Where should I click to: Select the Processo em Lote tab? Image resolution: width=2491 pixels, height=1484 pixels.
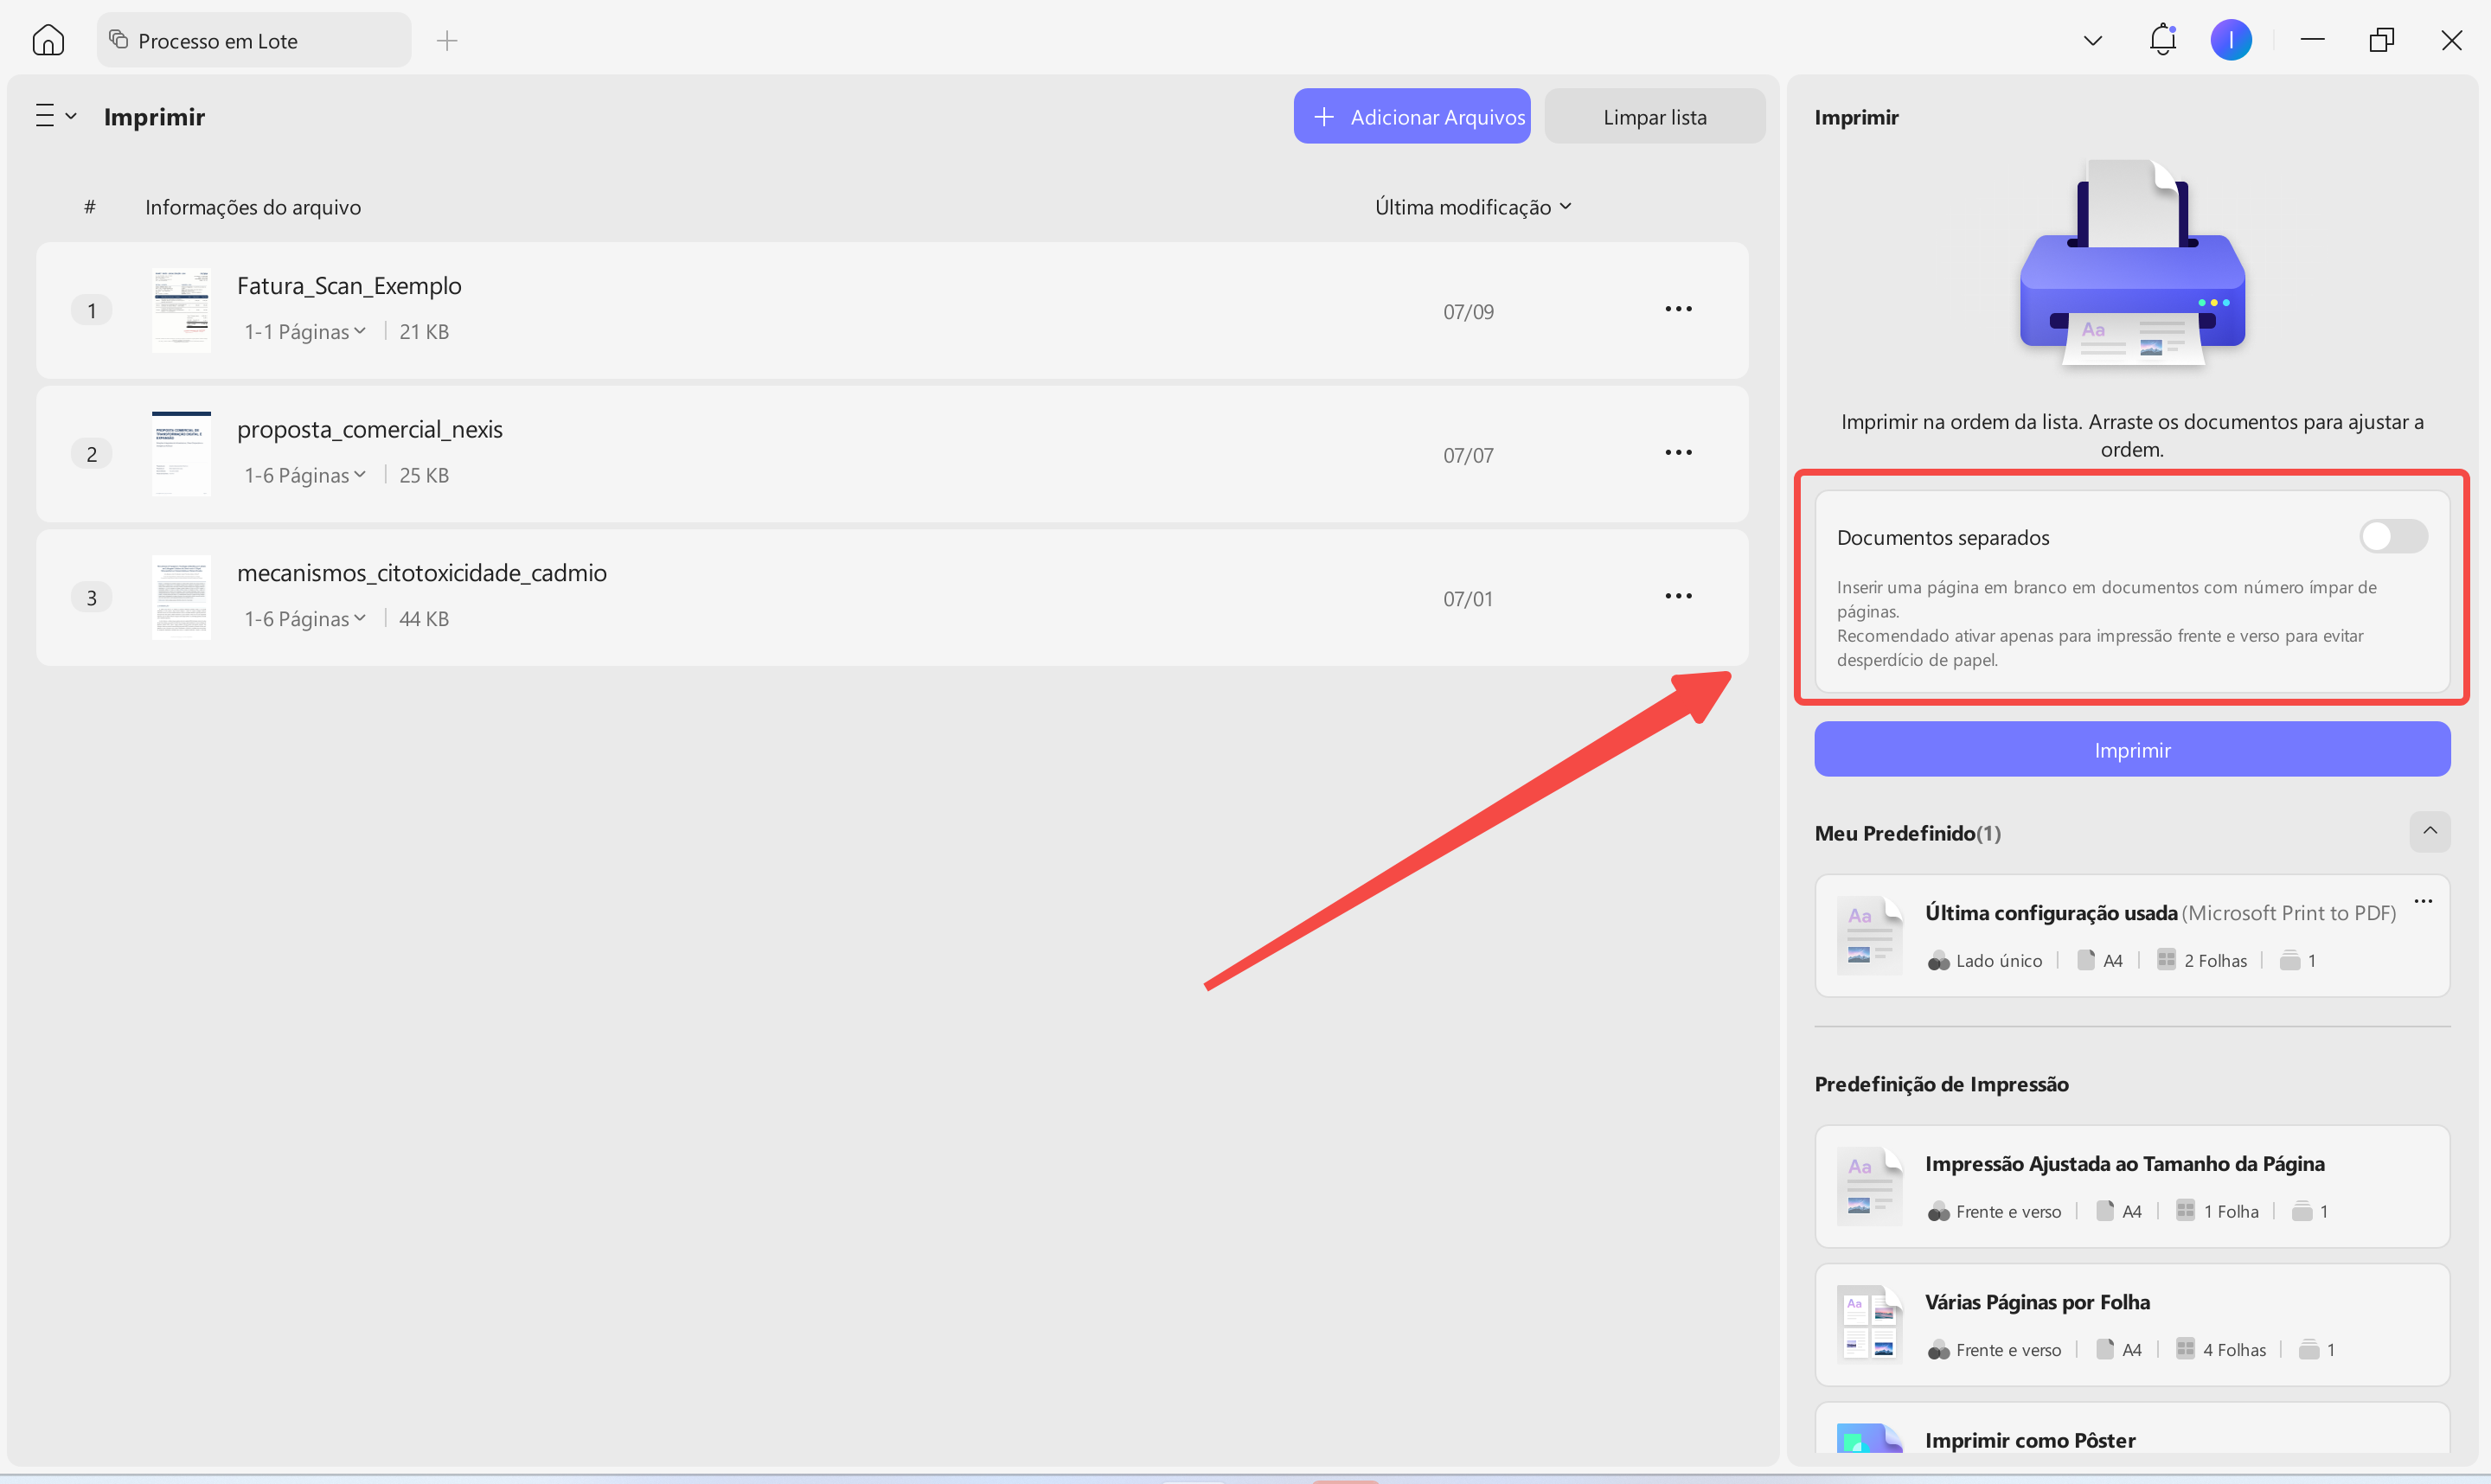click(254, 40)
